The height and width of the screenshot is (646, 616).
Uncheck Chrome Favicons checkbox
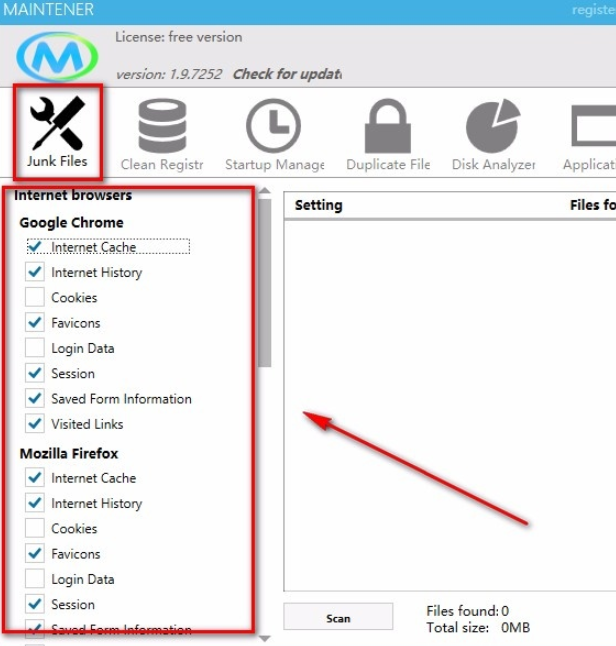click(35, 323)
